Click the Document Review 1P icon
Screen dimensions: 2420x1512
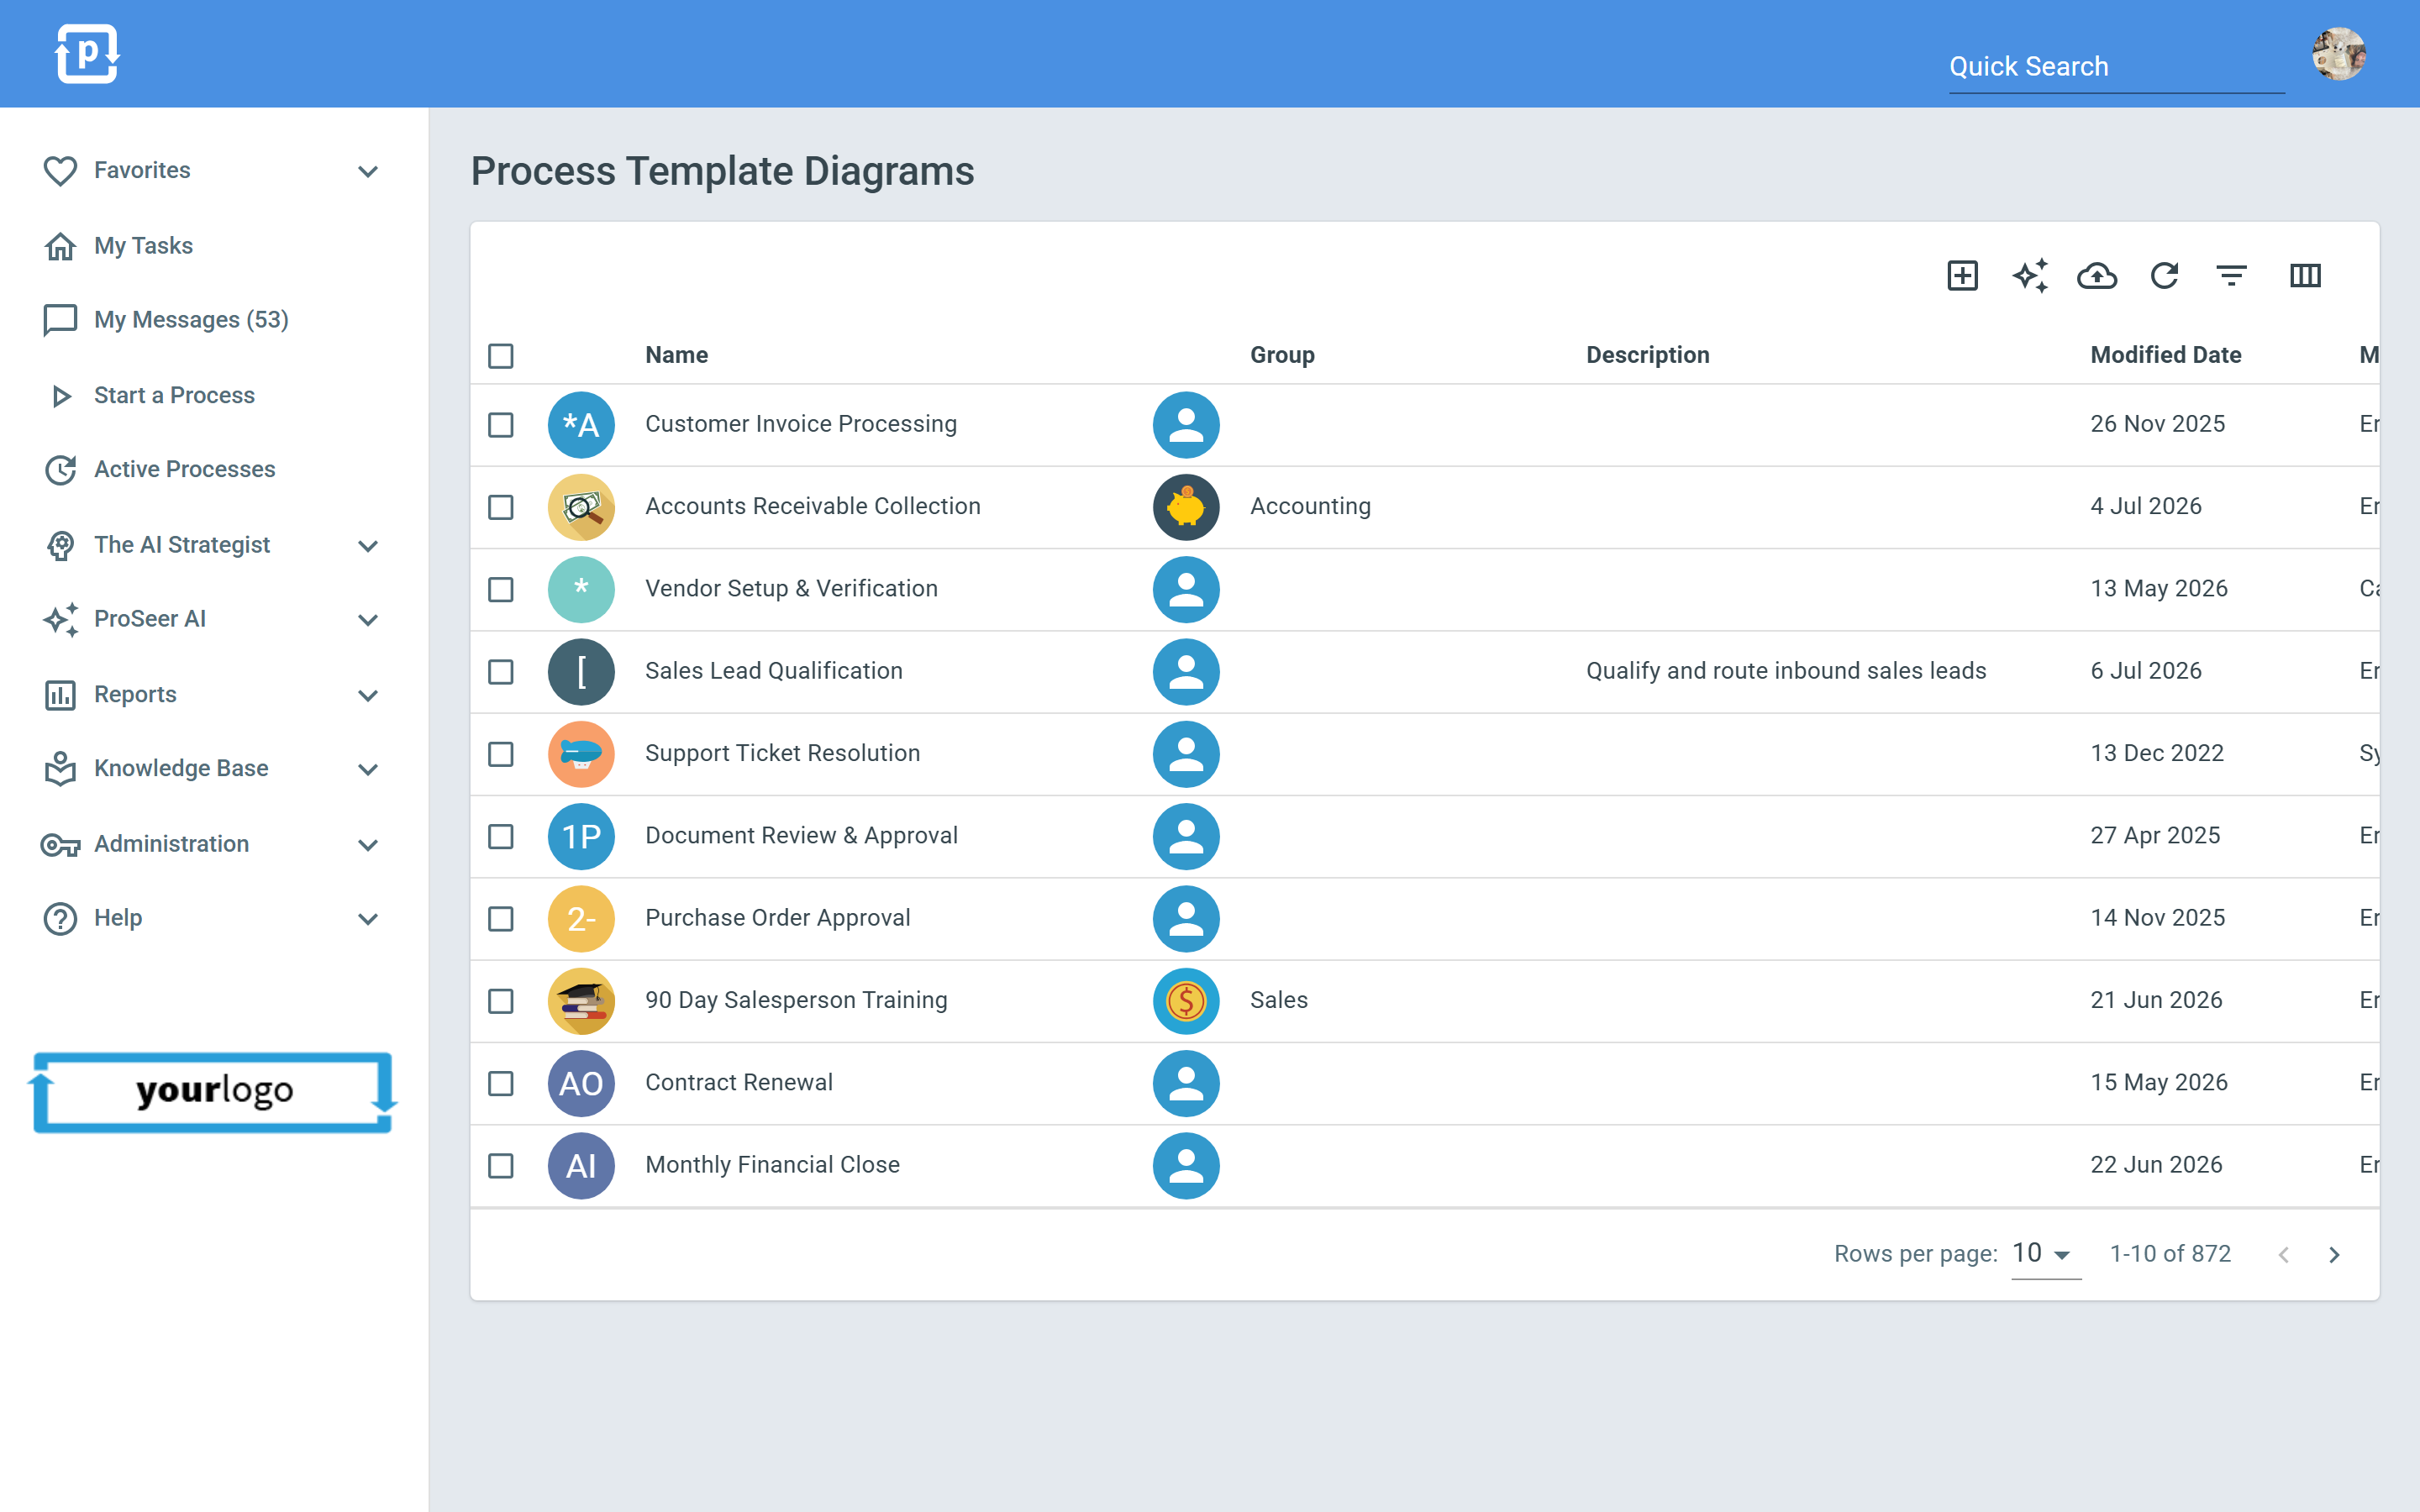click(581, 836)
